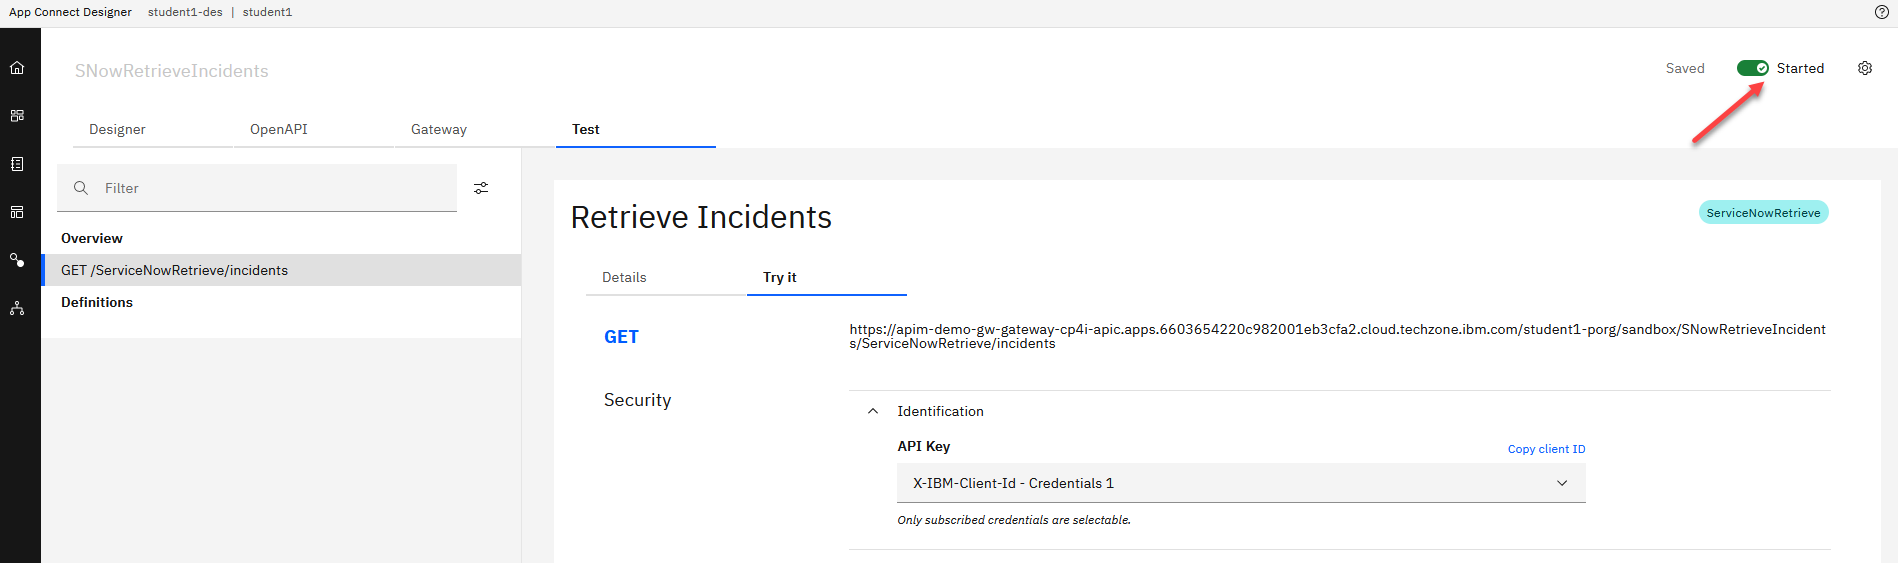This screenshot has width=1898, height=563.
Task: Toggle the Started switch off
Action: 1752,68
